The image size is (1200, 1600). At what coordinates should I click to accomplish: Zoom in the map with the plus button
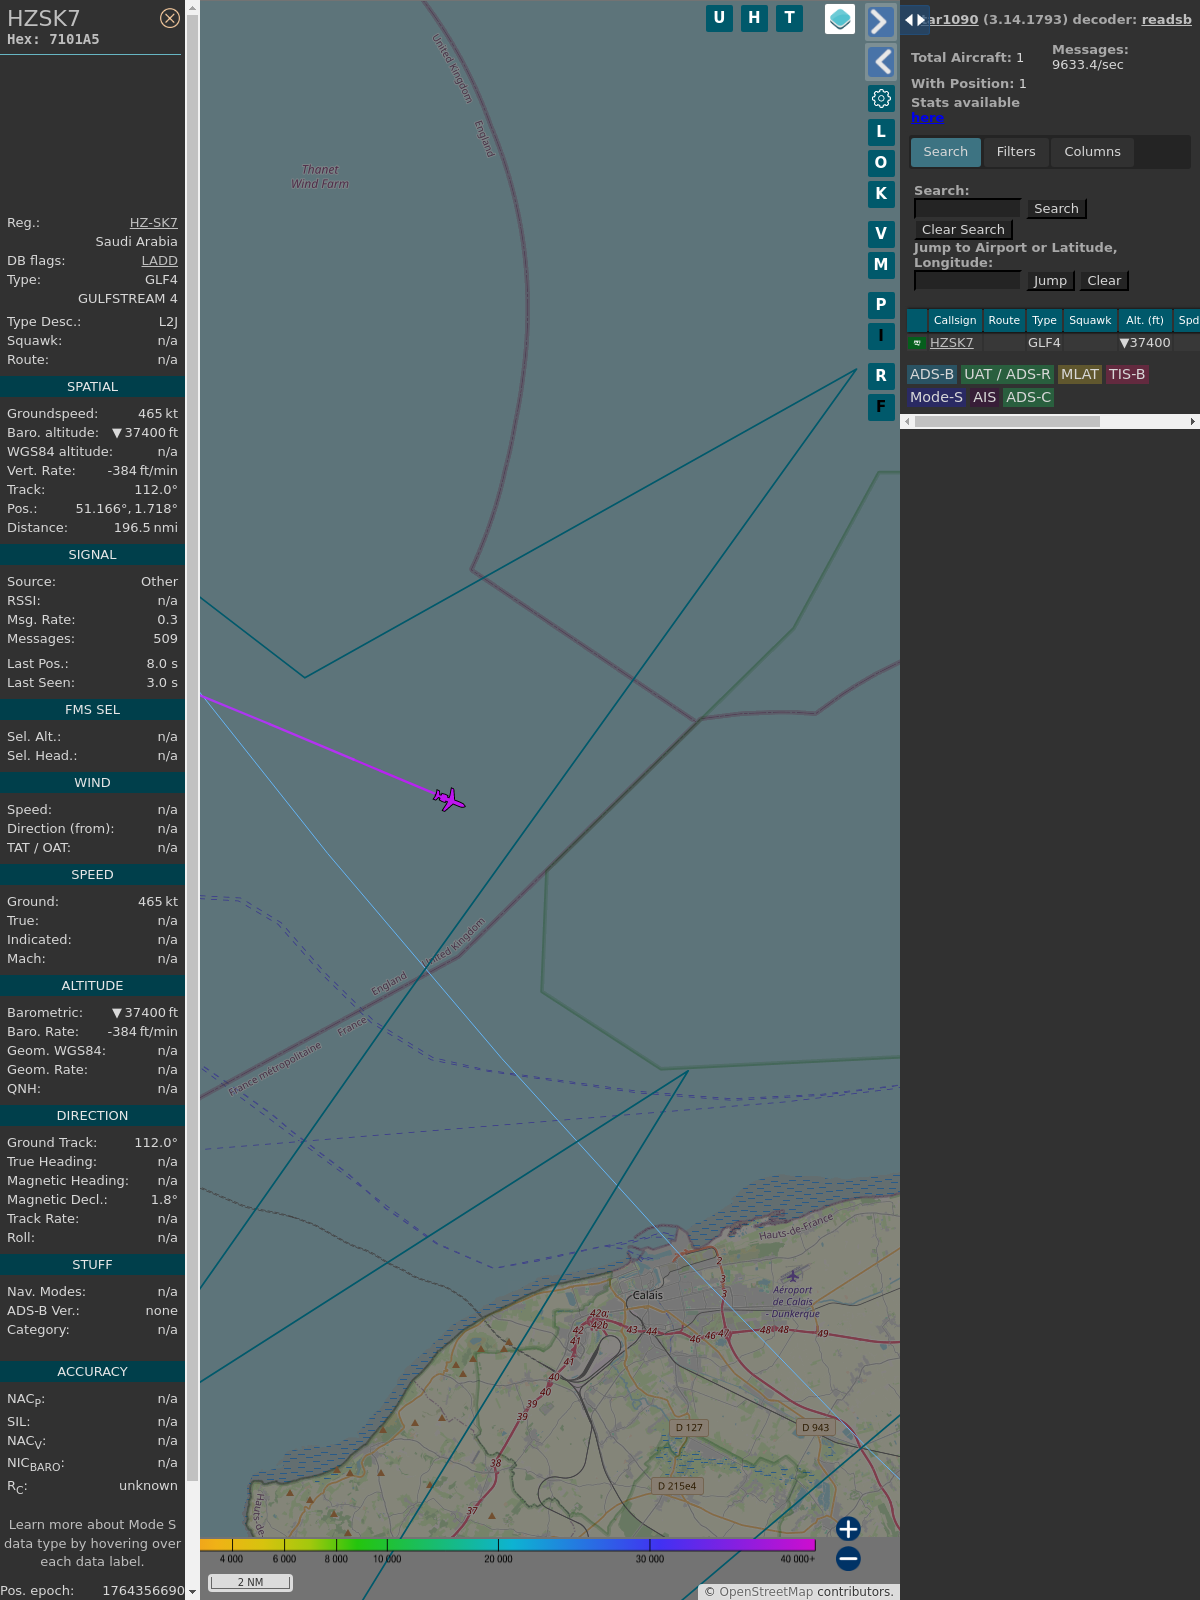pyautogui.click(x=848, y=1528)
